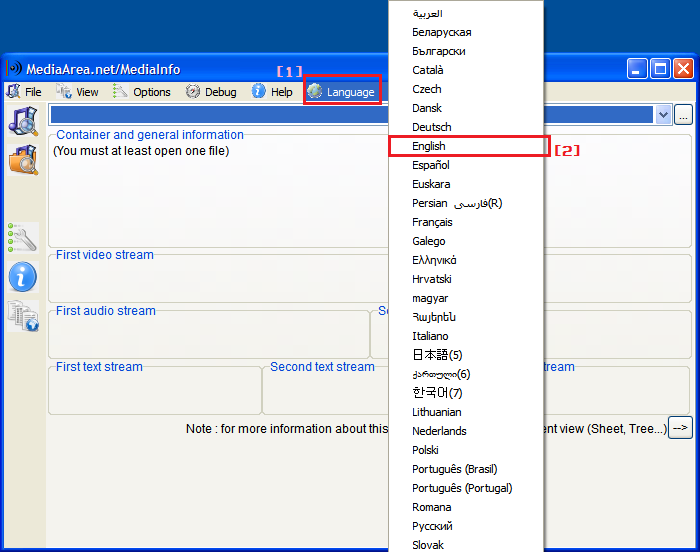
Task: Click the '-->' view switch button
Action: (680, 428)
